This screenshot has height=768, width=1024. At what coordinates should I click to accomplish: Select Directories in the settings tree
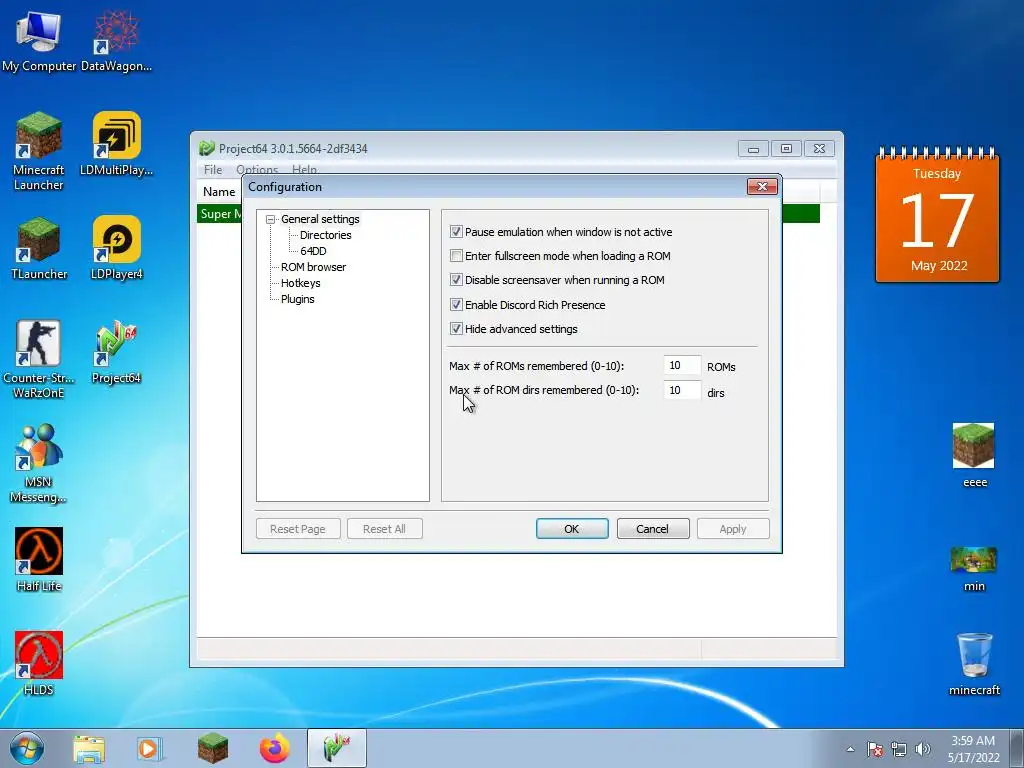click(325, 235)
